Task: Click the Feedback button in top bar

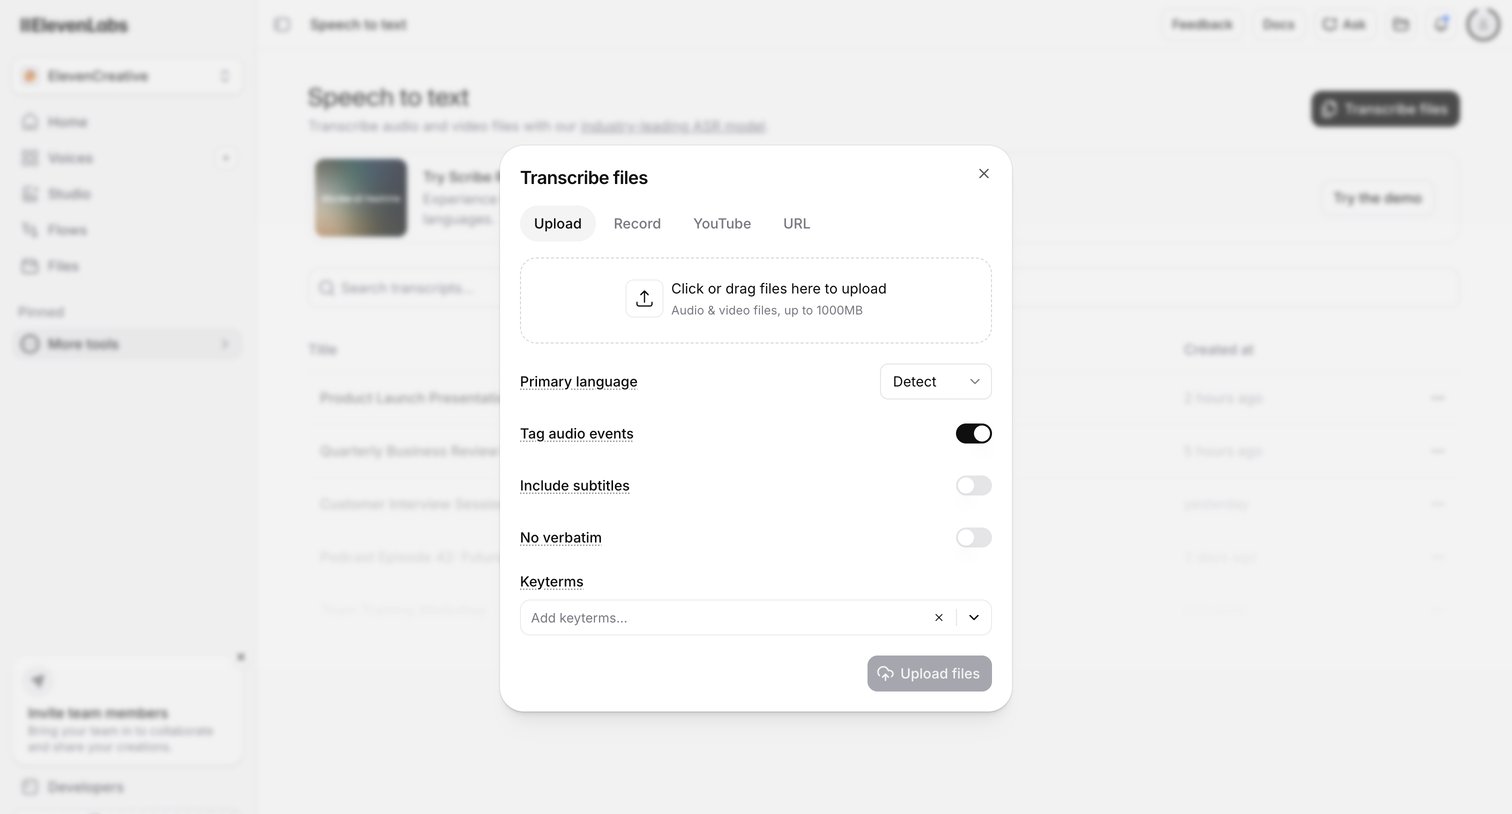Action: pyautogui.click(x=1202, y=24)
